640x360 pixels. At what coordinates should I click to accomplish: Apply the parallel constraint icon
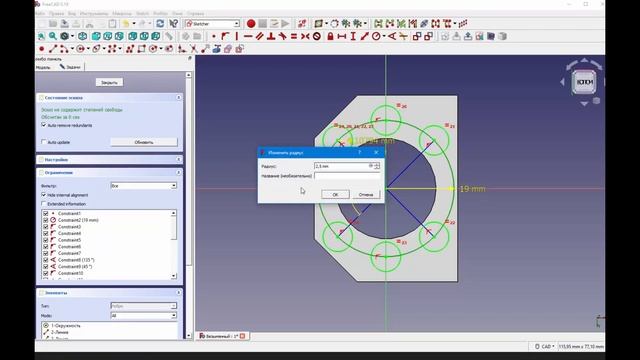click(x=259, y=36)
